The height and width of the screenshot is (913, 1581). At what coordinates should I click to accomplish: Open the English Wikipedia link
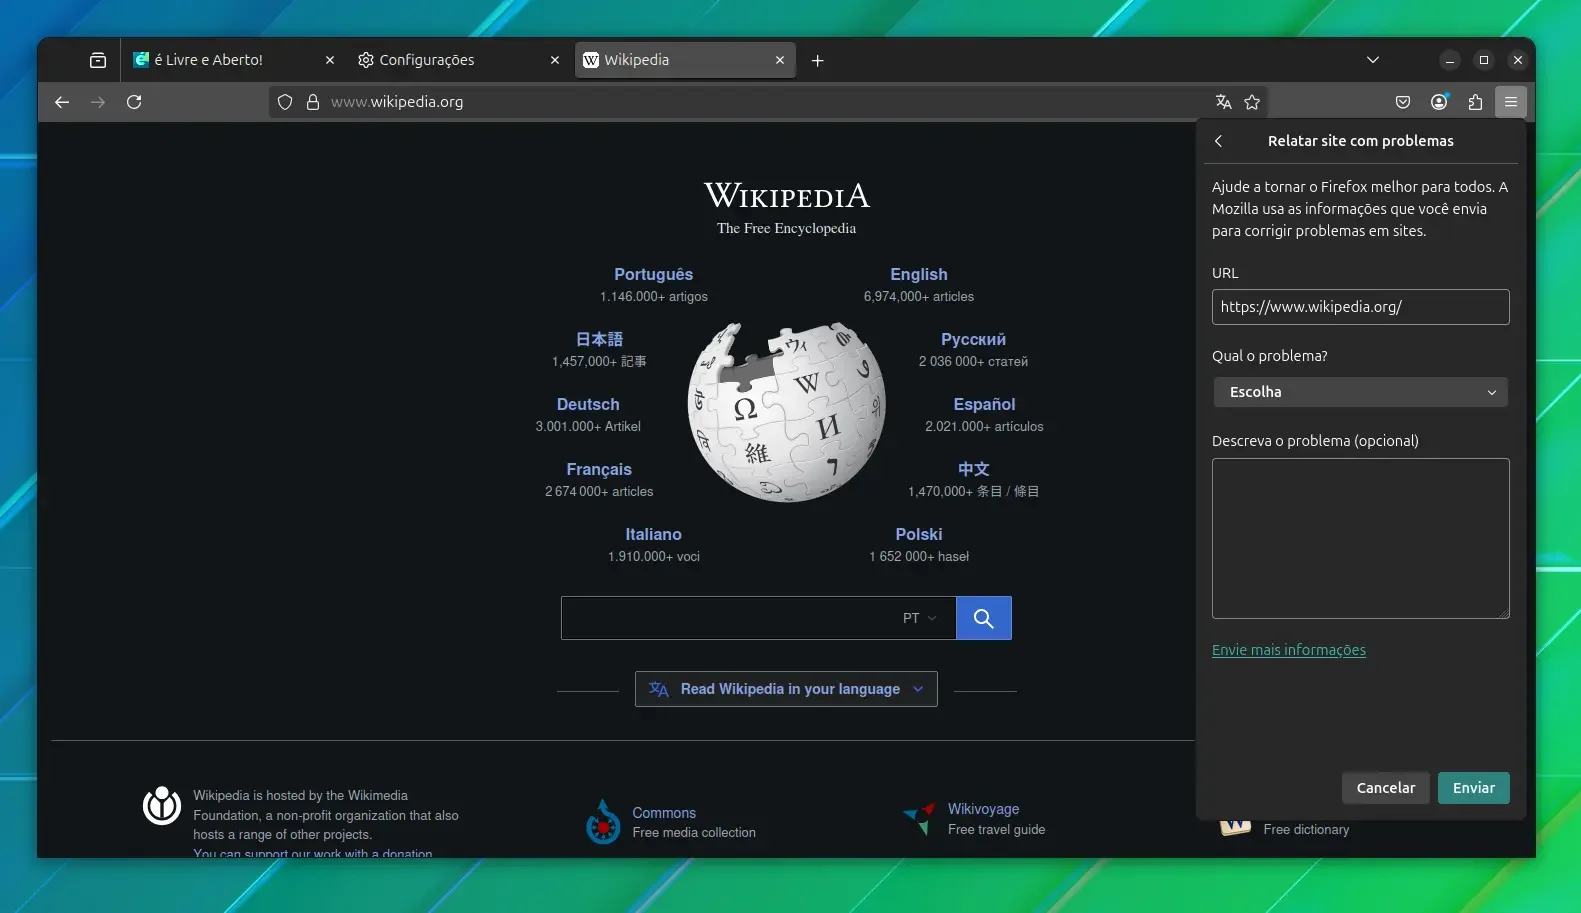pyautogui.click(x=919, y=274)
